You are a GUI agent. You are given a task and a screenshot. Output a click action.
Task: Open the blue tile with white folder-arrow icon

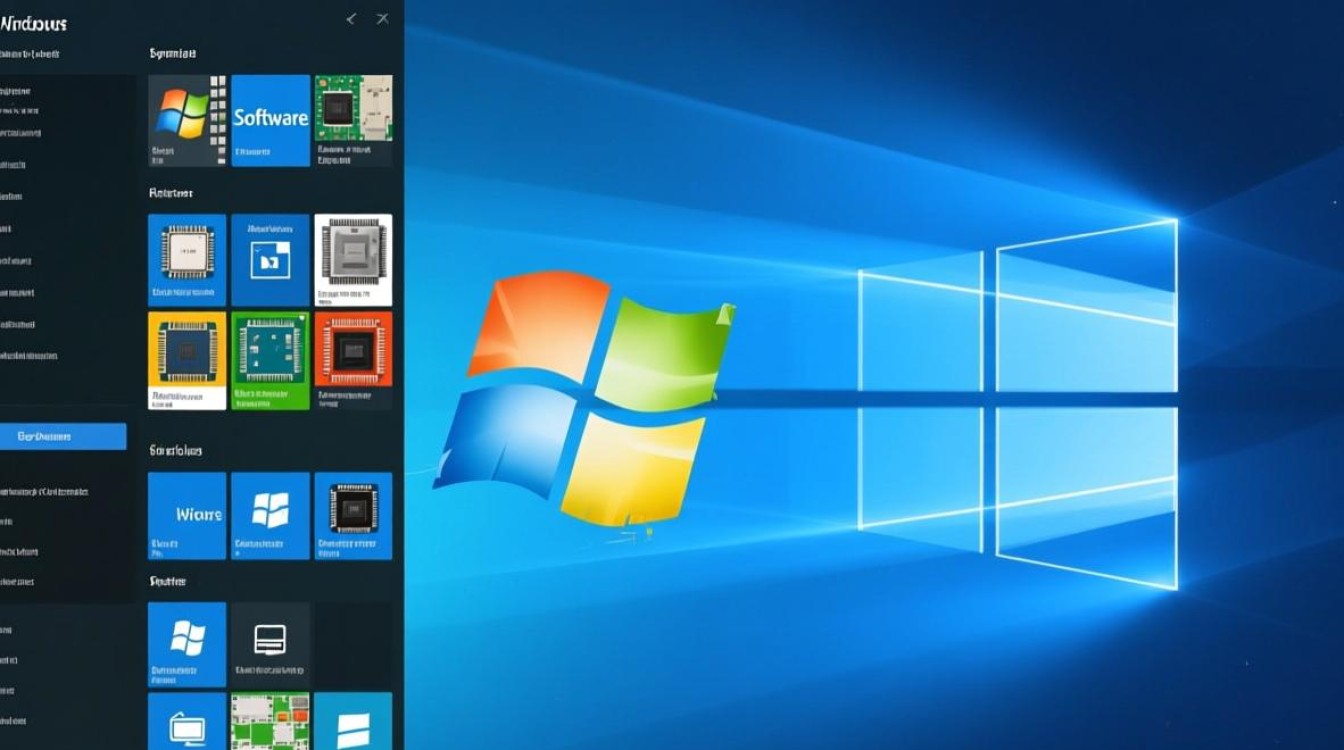[x=270, y=258]
